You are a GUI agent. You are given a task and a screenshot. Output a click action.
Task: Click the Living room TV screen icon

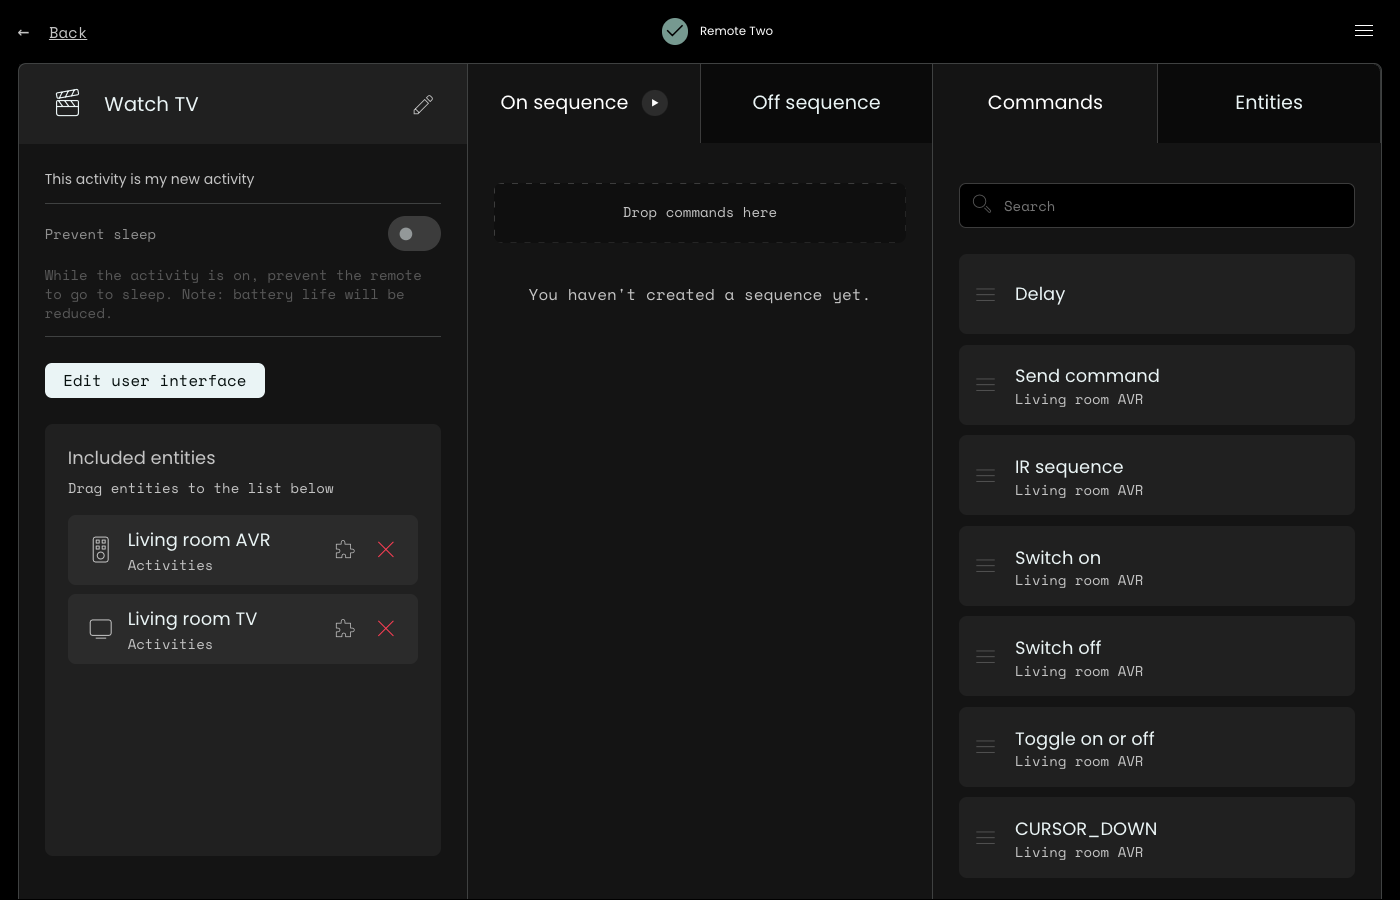[x=101, y=629]
